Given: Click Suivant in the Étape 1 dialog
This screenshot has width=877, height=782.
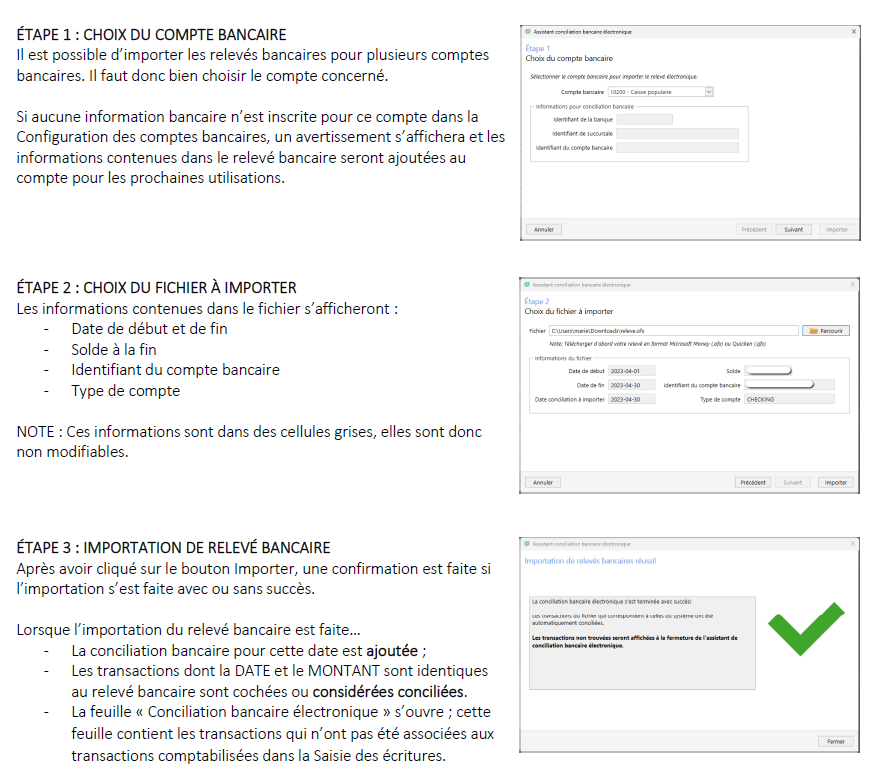Looking at the screenshot, I should [x=793, y=229].
